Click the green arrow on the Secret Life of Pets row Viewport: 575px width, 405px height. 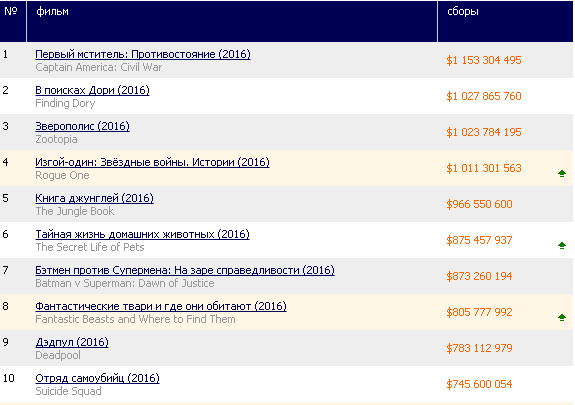tap(561, 245)
